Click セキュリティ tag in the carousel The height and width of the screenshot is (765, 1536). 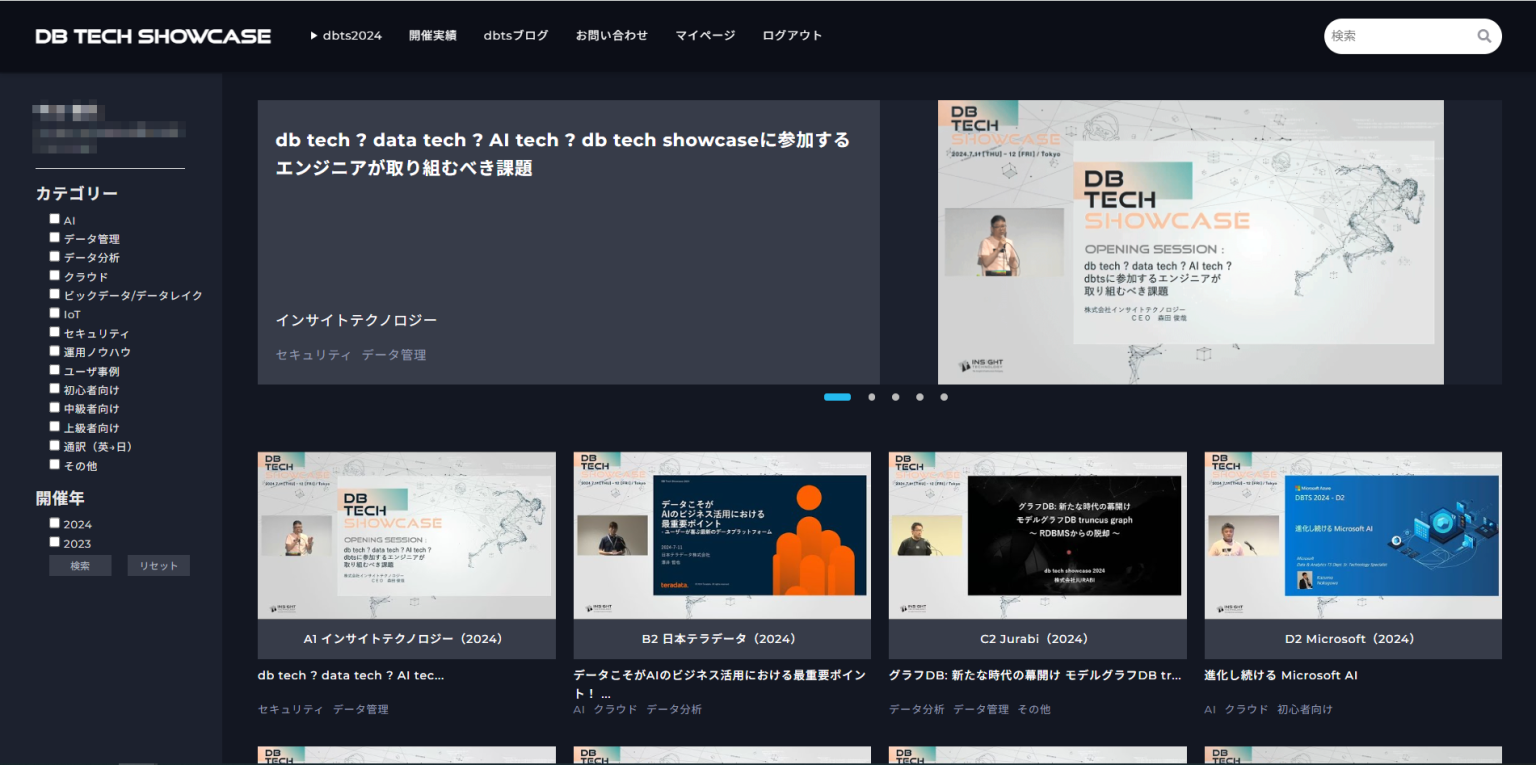pos(314,355)
